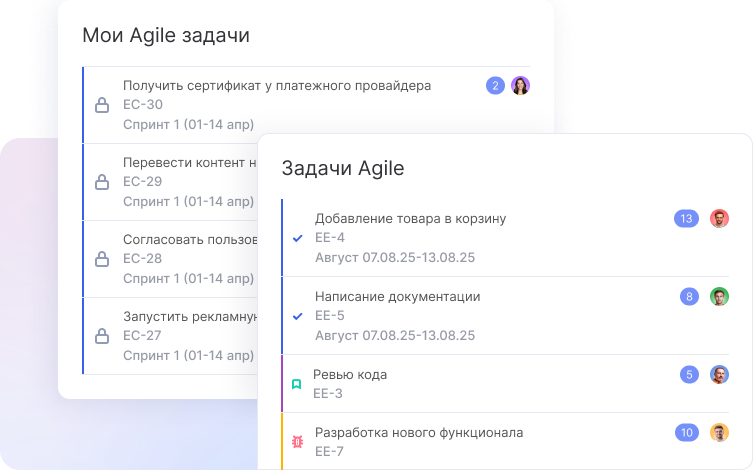Open assignee avatar on Добавление товара в корзину

719,218
